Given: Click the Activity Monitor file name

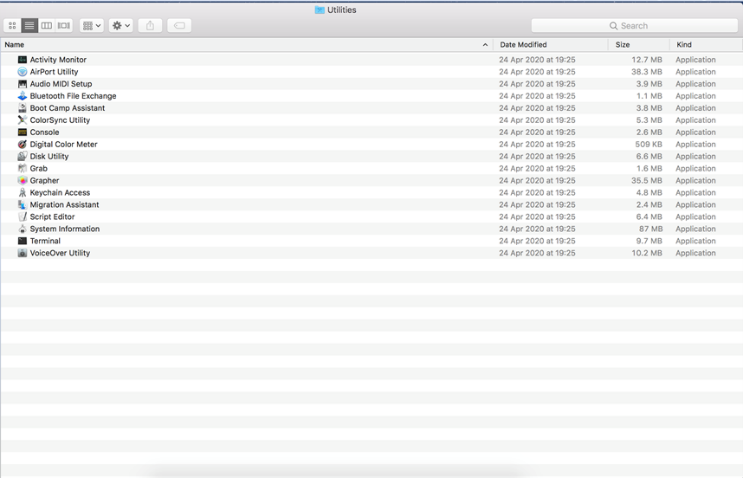Looking at the screenshot, I should 58,60.
